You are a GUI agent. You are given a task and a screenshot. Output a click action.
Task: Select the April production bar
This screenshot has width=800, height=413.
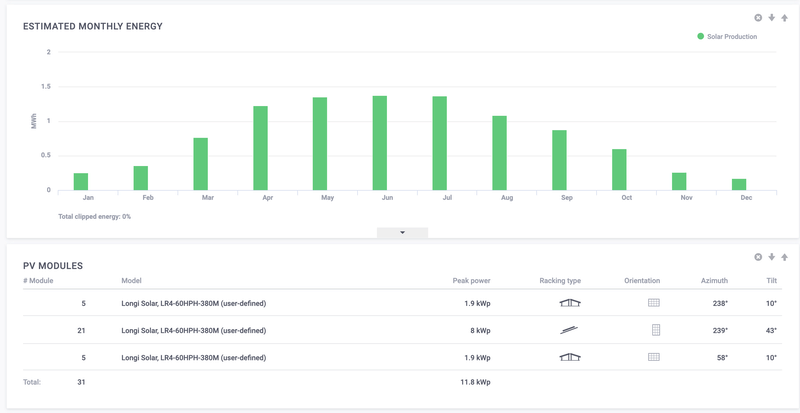click(260, 148)
